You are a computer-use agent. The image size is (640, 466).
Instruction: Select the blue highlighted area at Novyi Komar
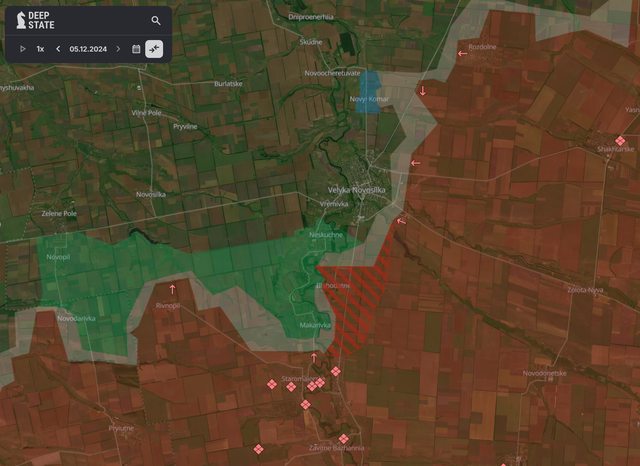point(369,92)
